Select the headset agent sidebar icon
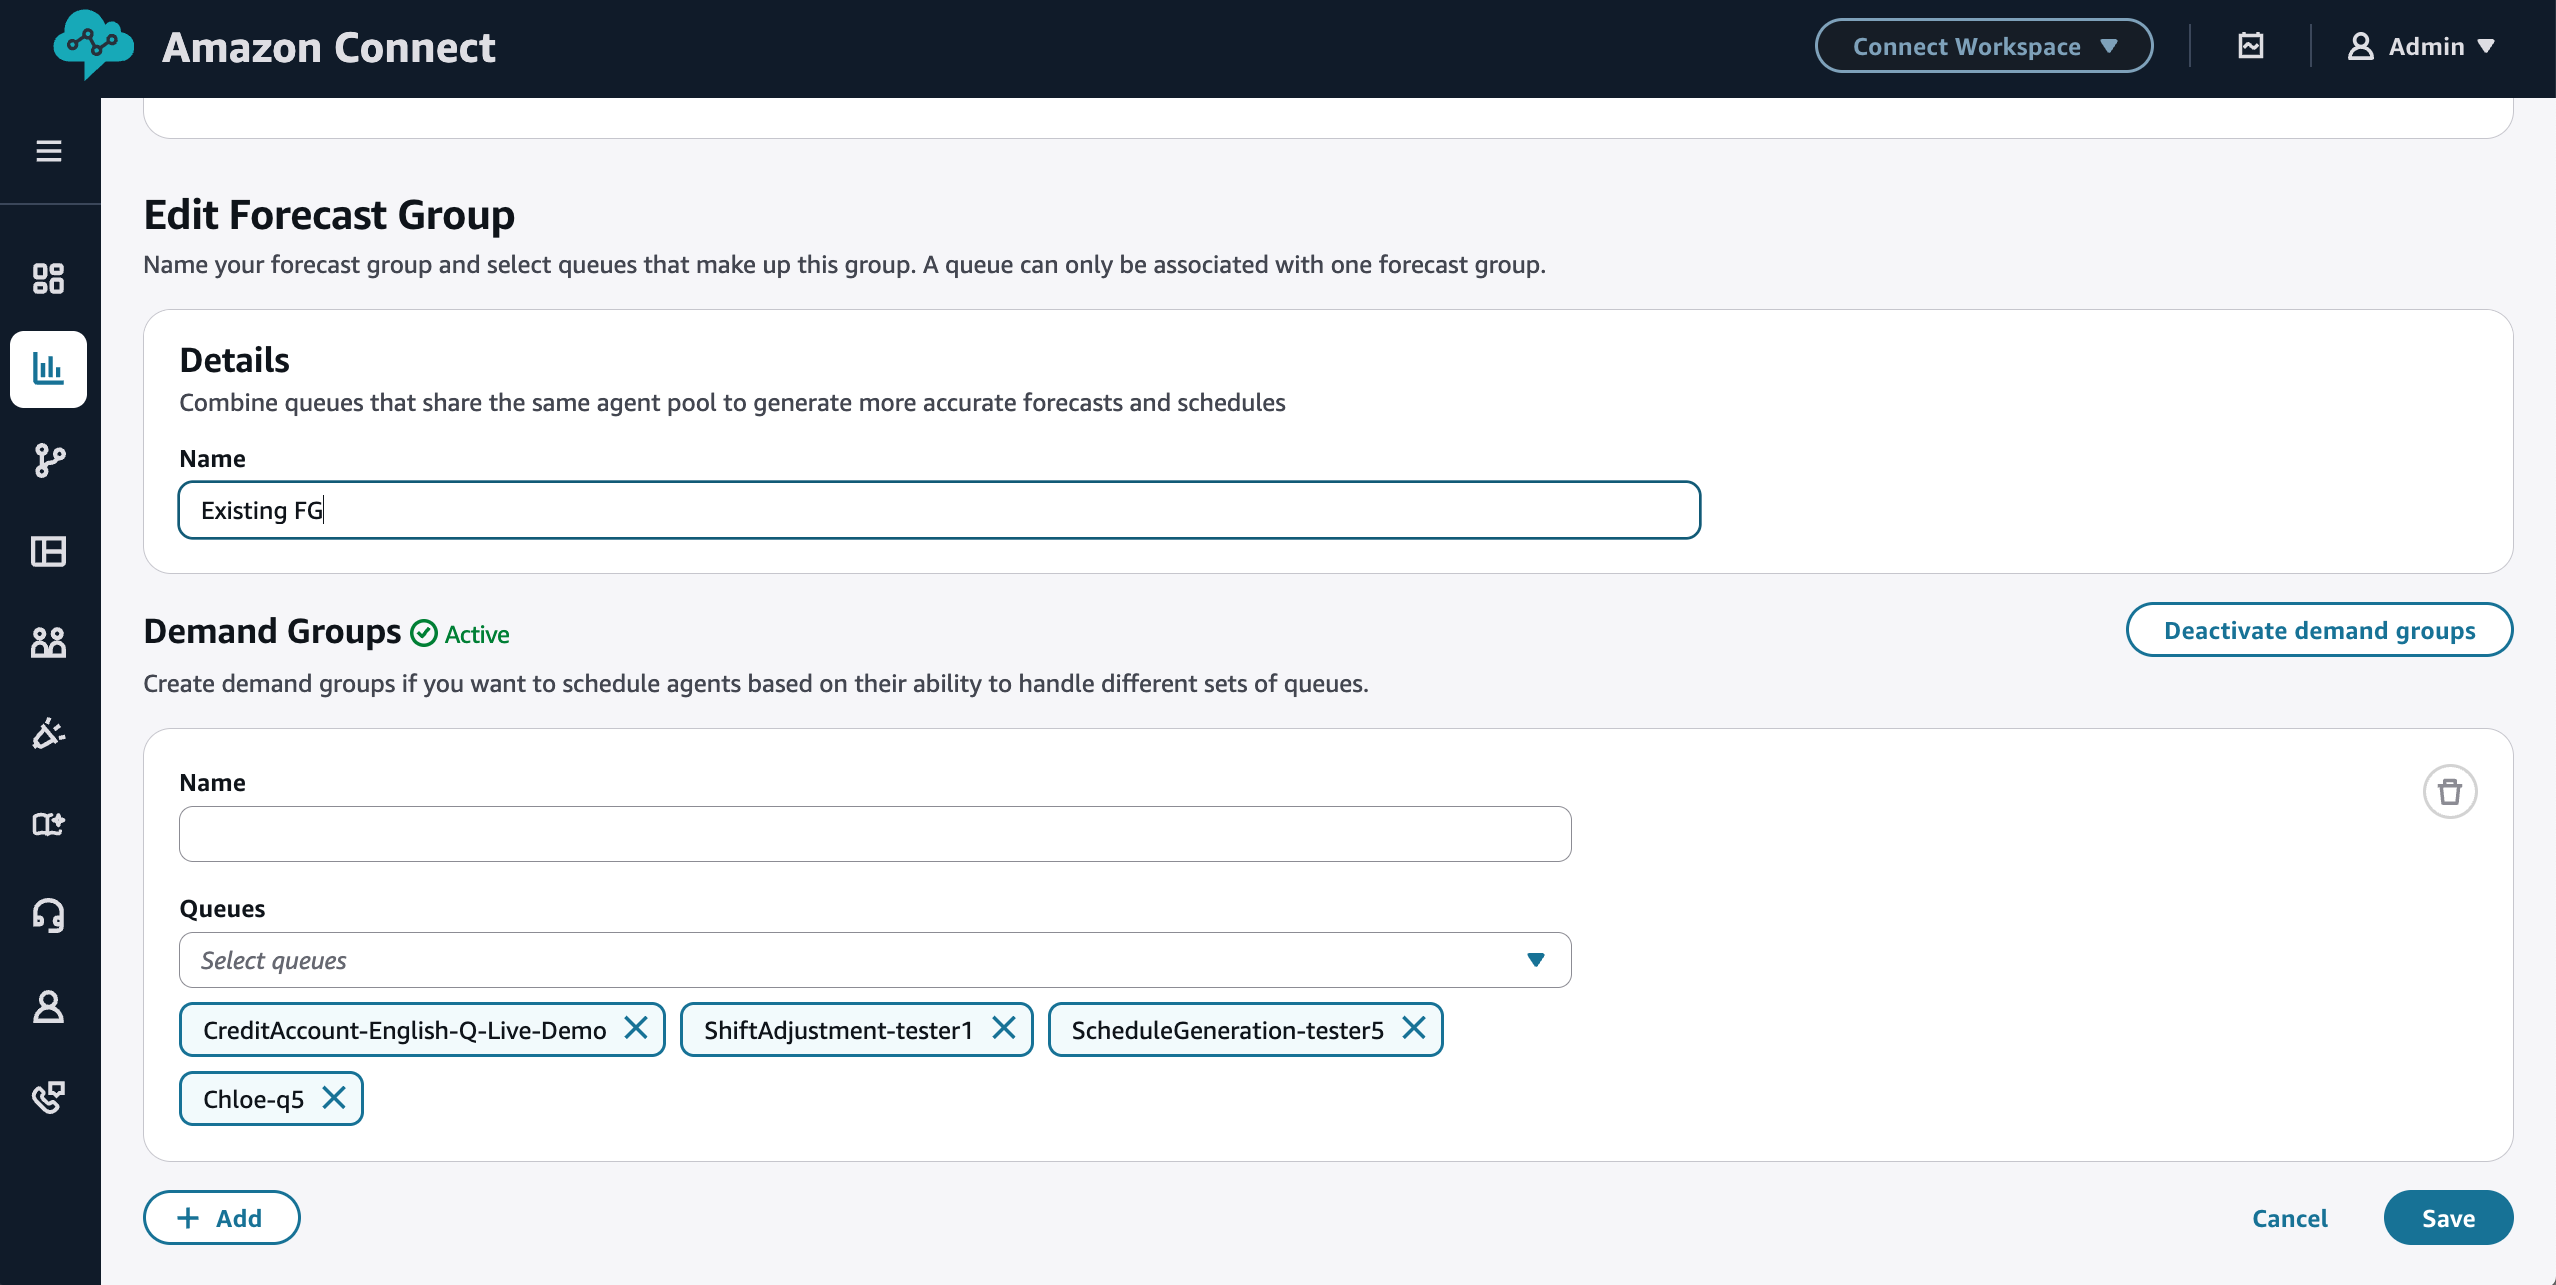Image resolution: width=2556 pixels, height=1285 pixels. click(48, 915)
